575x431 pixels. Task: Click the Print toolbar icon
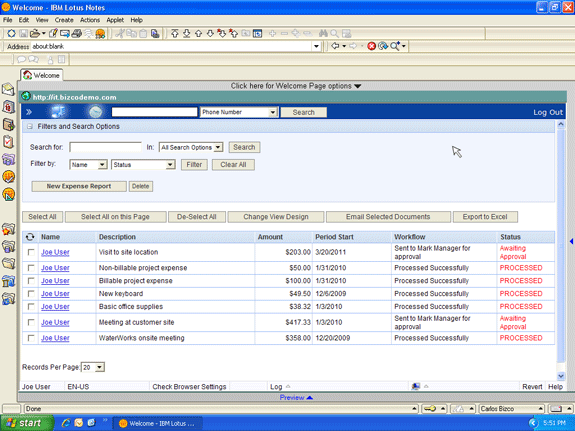77,34
